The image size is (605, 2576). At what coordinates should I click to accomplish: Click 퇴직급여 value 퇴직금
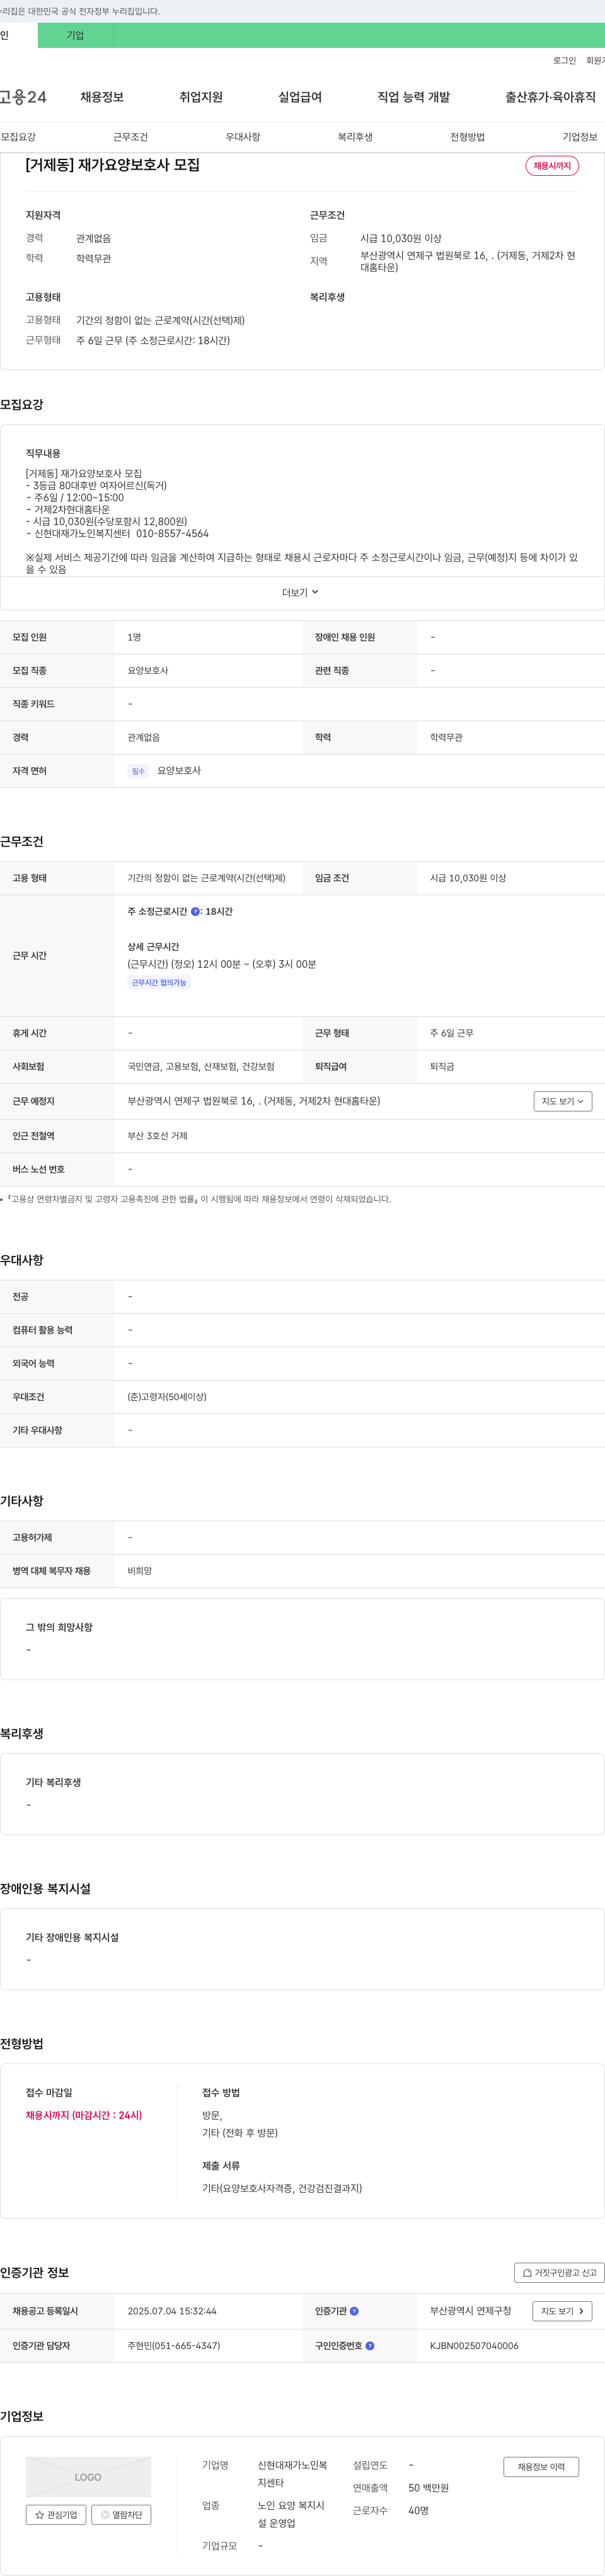[442, 1067]
